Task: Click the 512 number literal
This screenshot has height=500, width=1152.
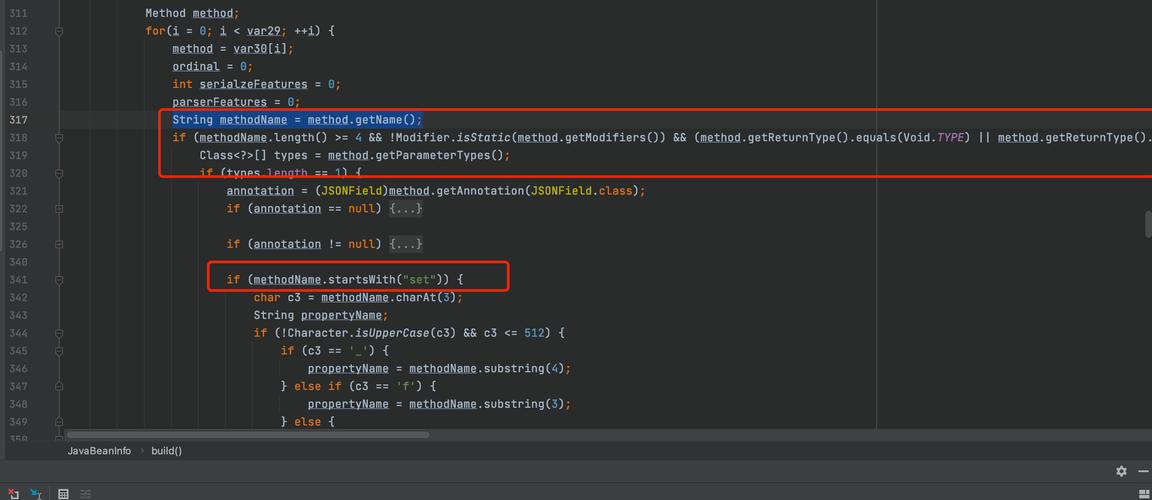Action: point(535,333)
